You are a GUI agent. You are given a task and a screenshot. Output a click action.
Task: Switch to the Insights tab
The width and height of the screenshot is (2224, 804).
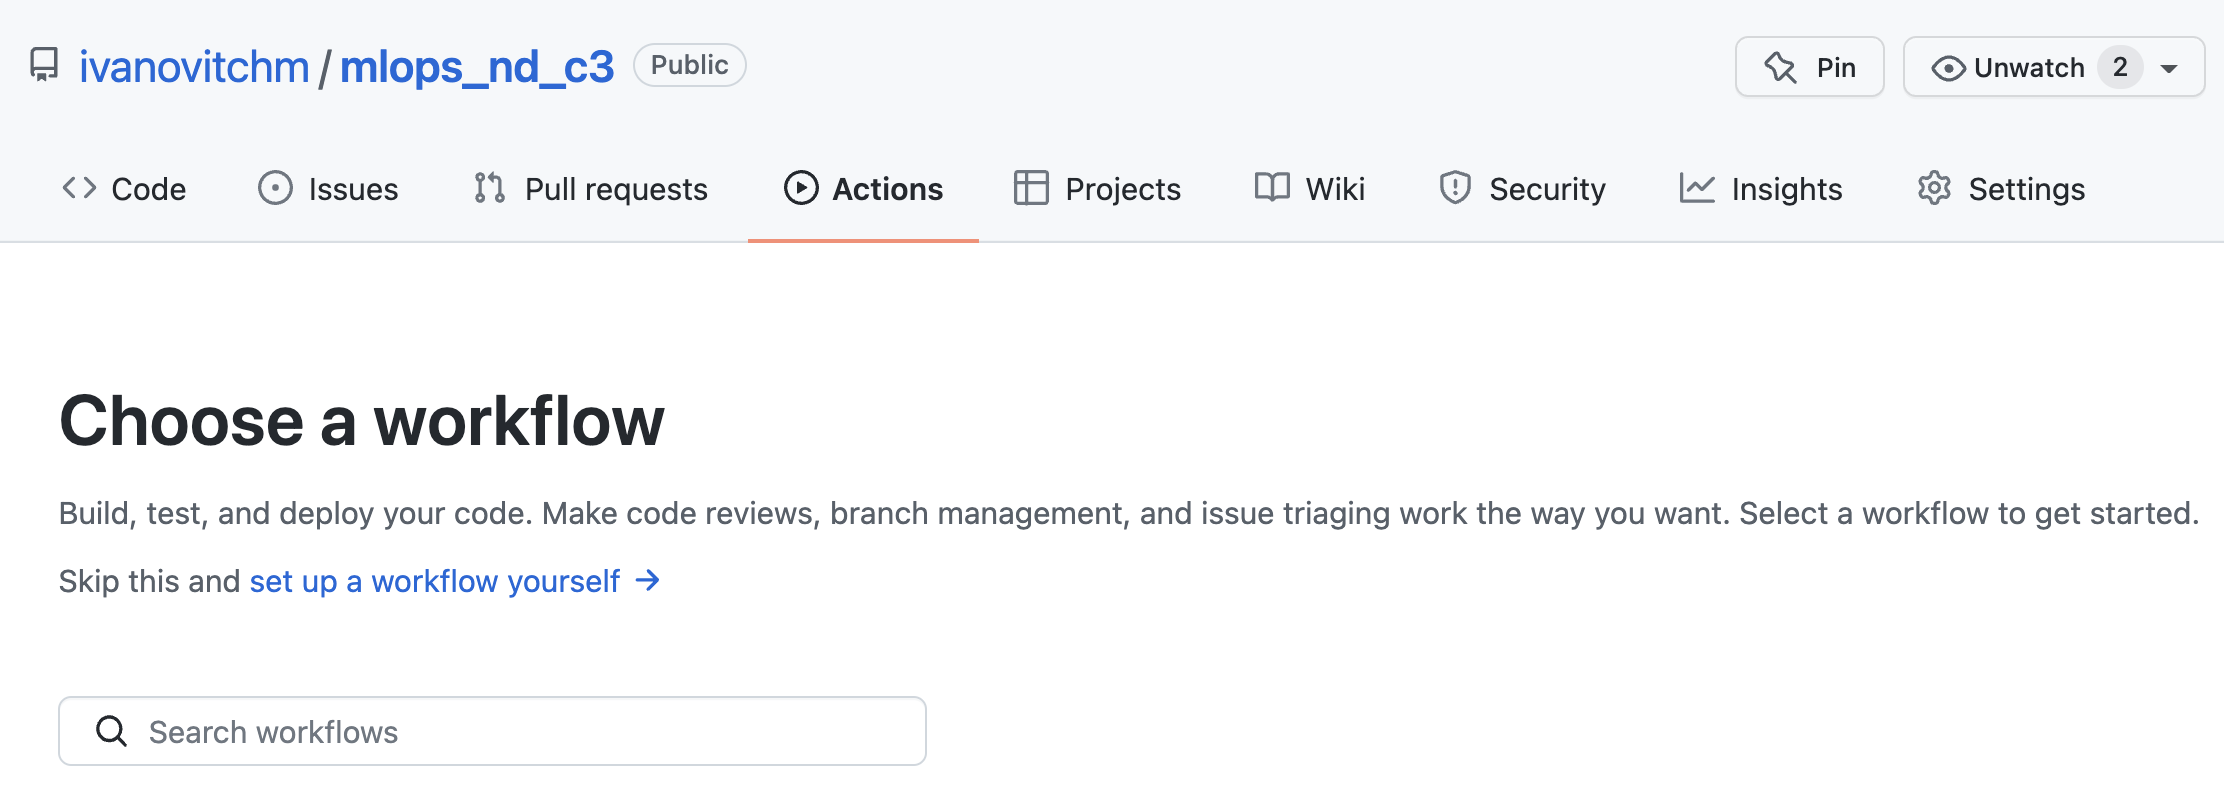(x=1761, y=188)
